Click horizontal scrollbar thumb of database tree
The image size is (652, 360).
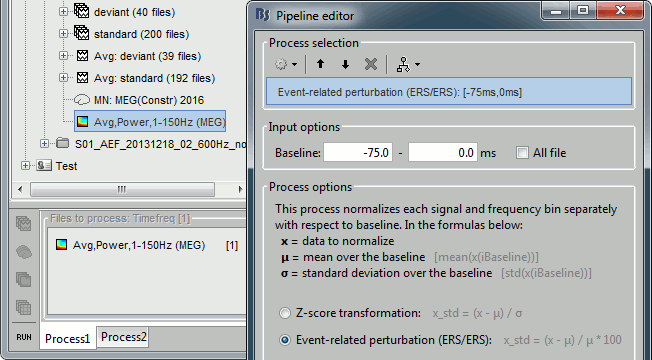pyautogui.click(x=123, y=190)
